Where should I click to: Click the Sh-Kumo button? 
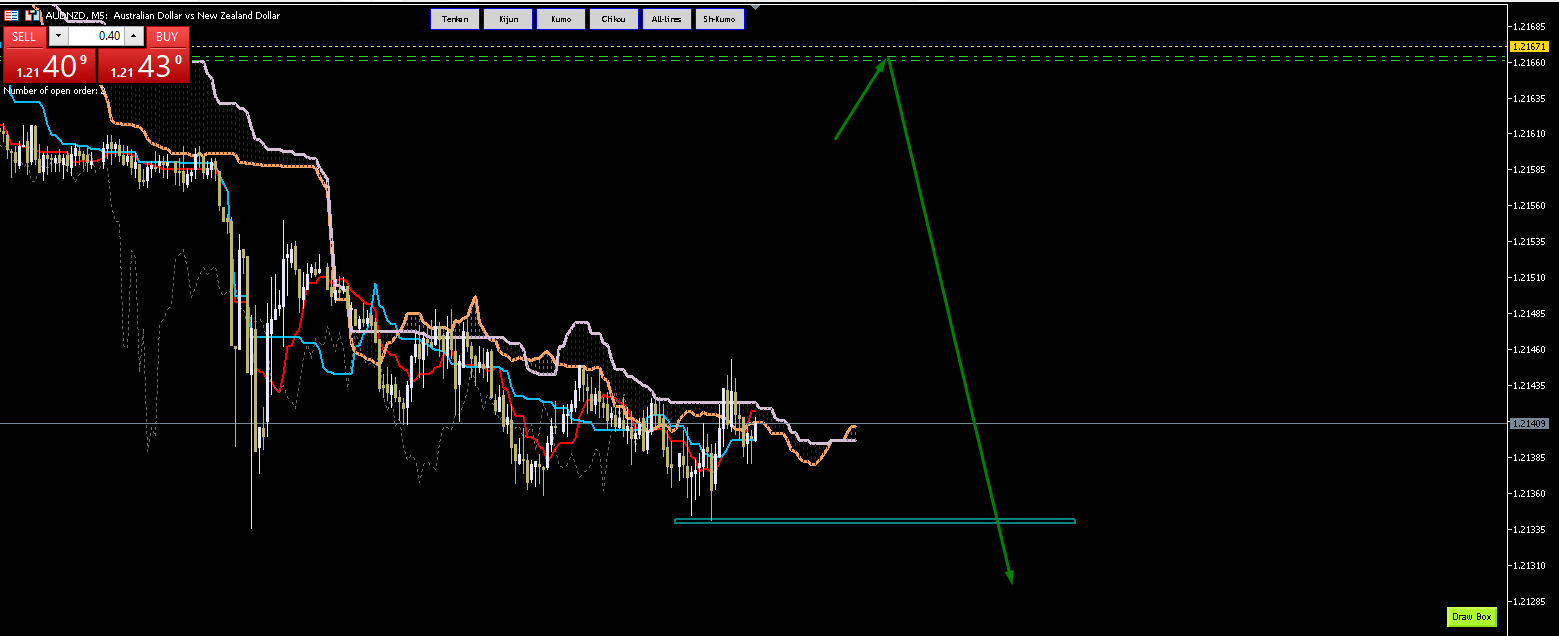720,19
